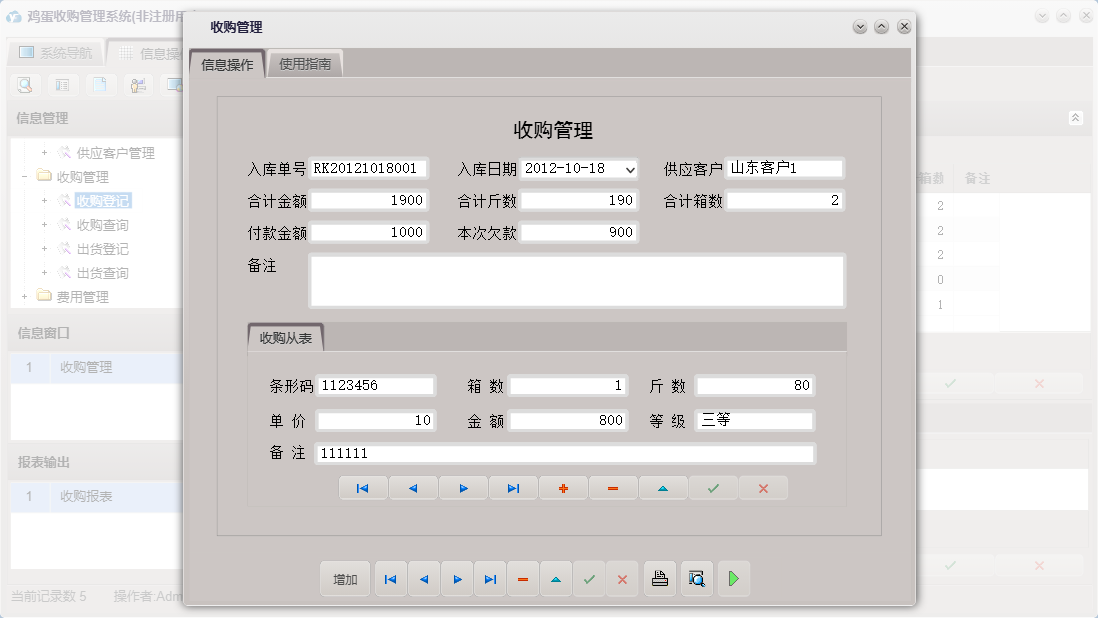This screenshot has height=618, width=1098.
Task: Click the green checkmark to confirm the detail record
Action: (713, 488)
